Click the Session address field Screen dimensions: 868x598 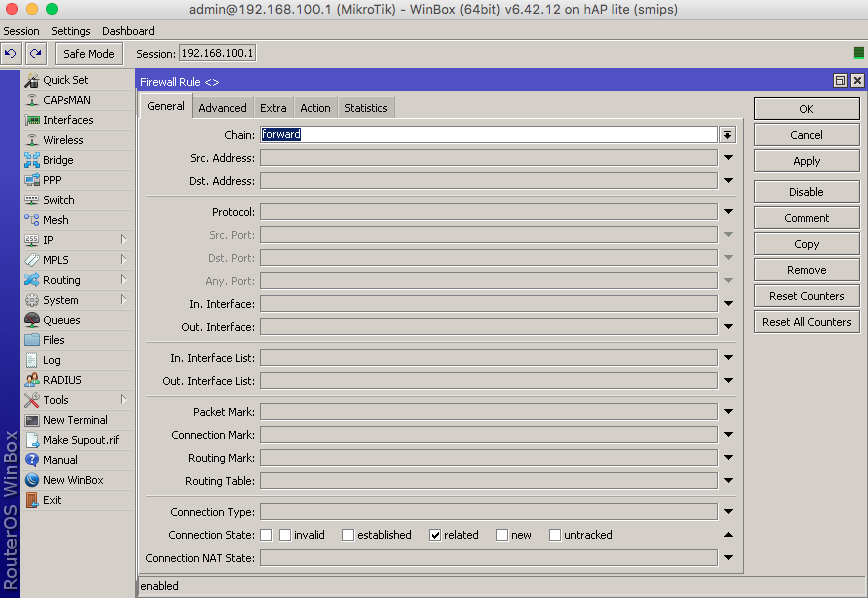pos(218,54)
